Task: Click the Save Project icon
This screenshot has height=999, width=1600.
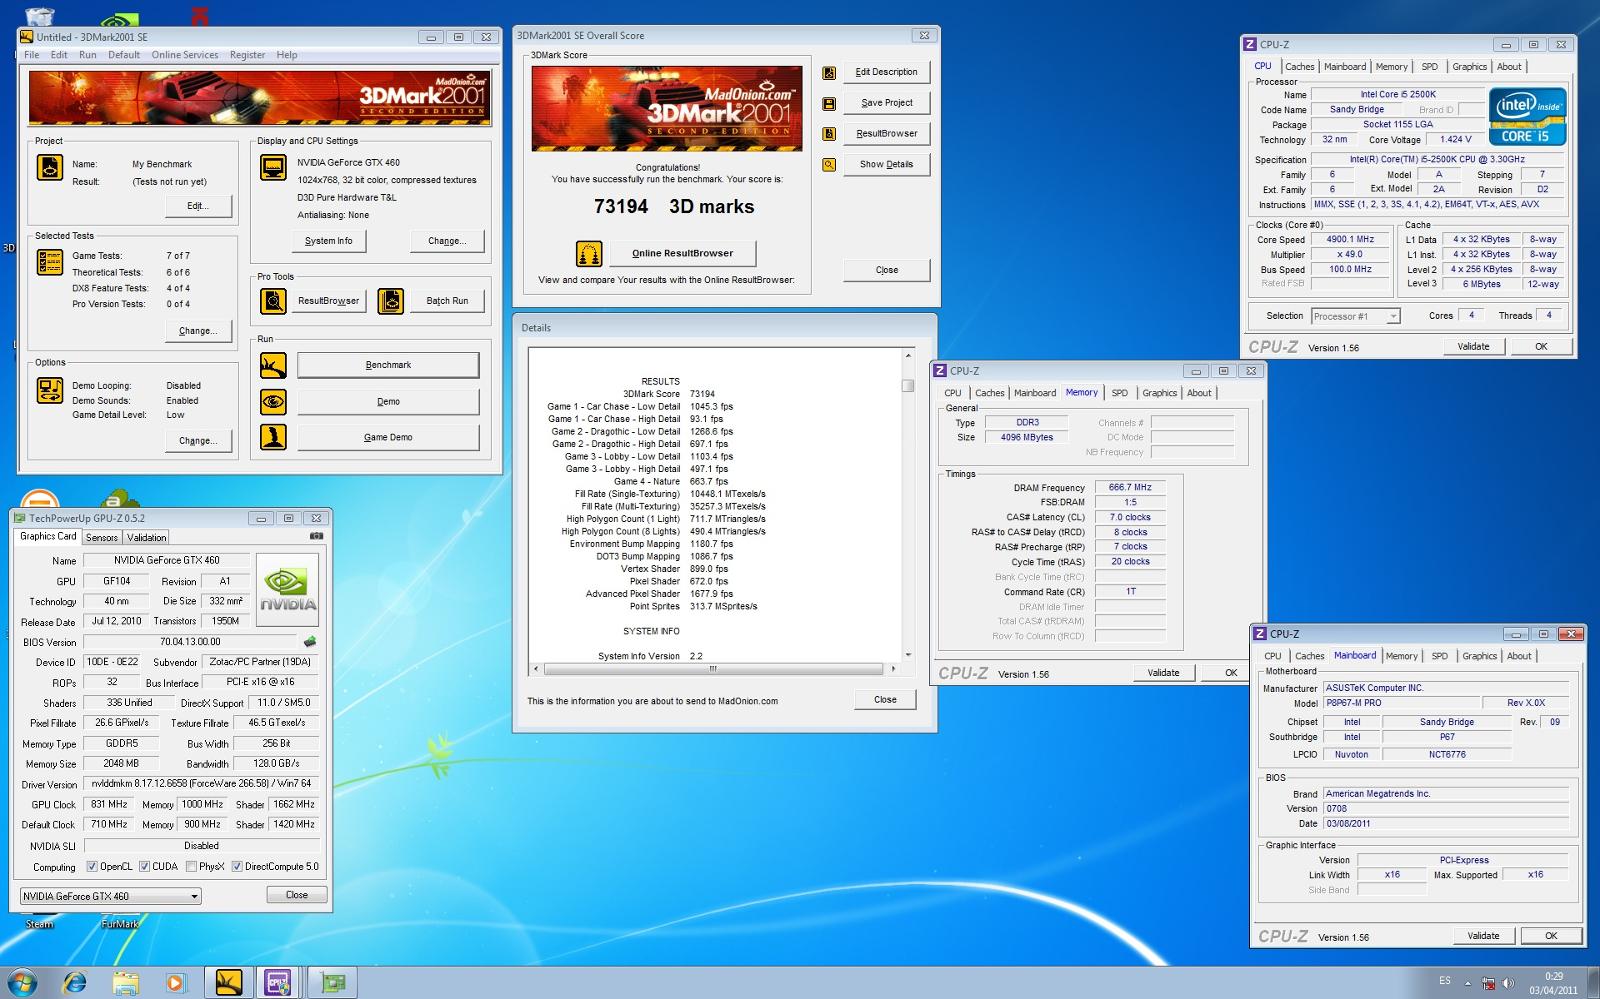Action: (829, 103)
